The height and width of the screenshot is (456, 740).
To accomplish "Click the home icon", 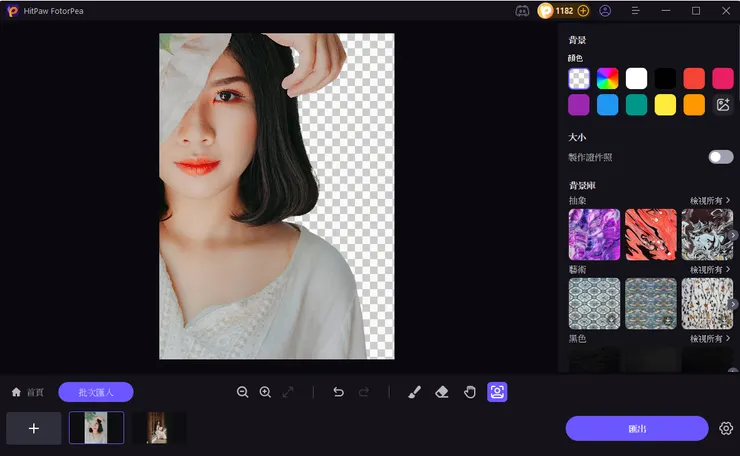I will 16,392.
